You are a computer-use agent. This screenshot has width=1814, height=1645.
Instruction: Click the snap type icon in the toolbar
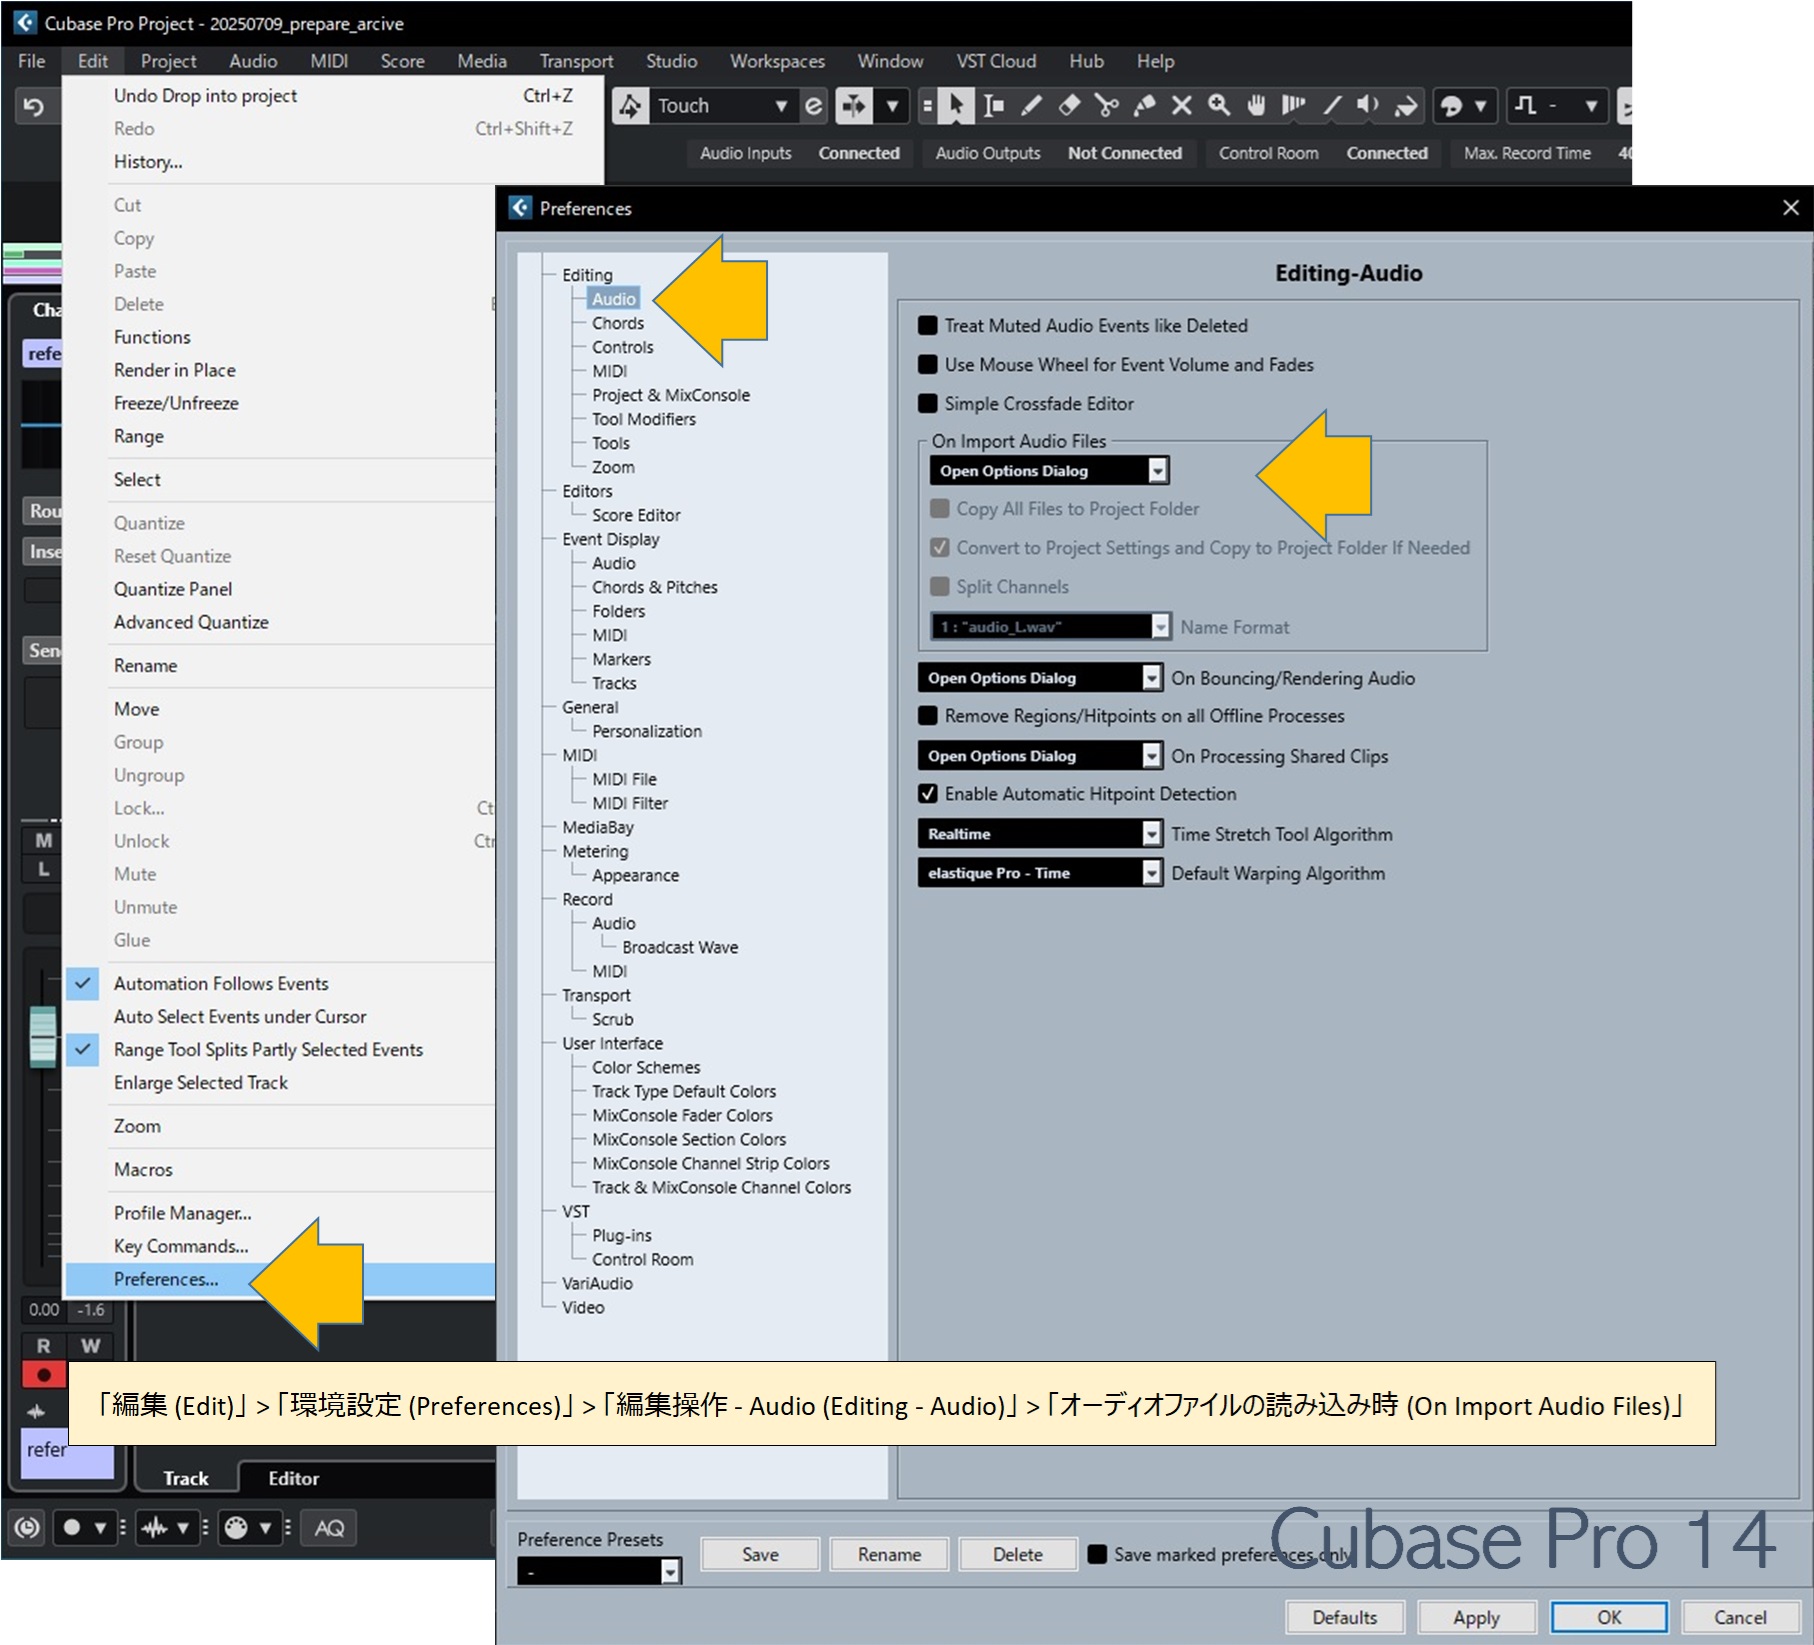pos(1526,106)
